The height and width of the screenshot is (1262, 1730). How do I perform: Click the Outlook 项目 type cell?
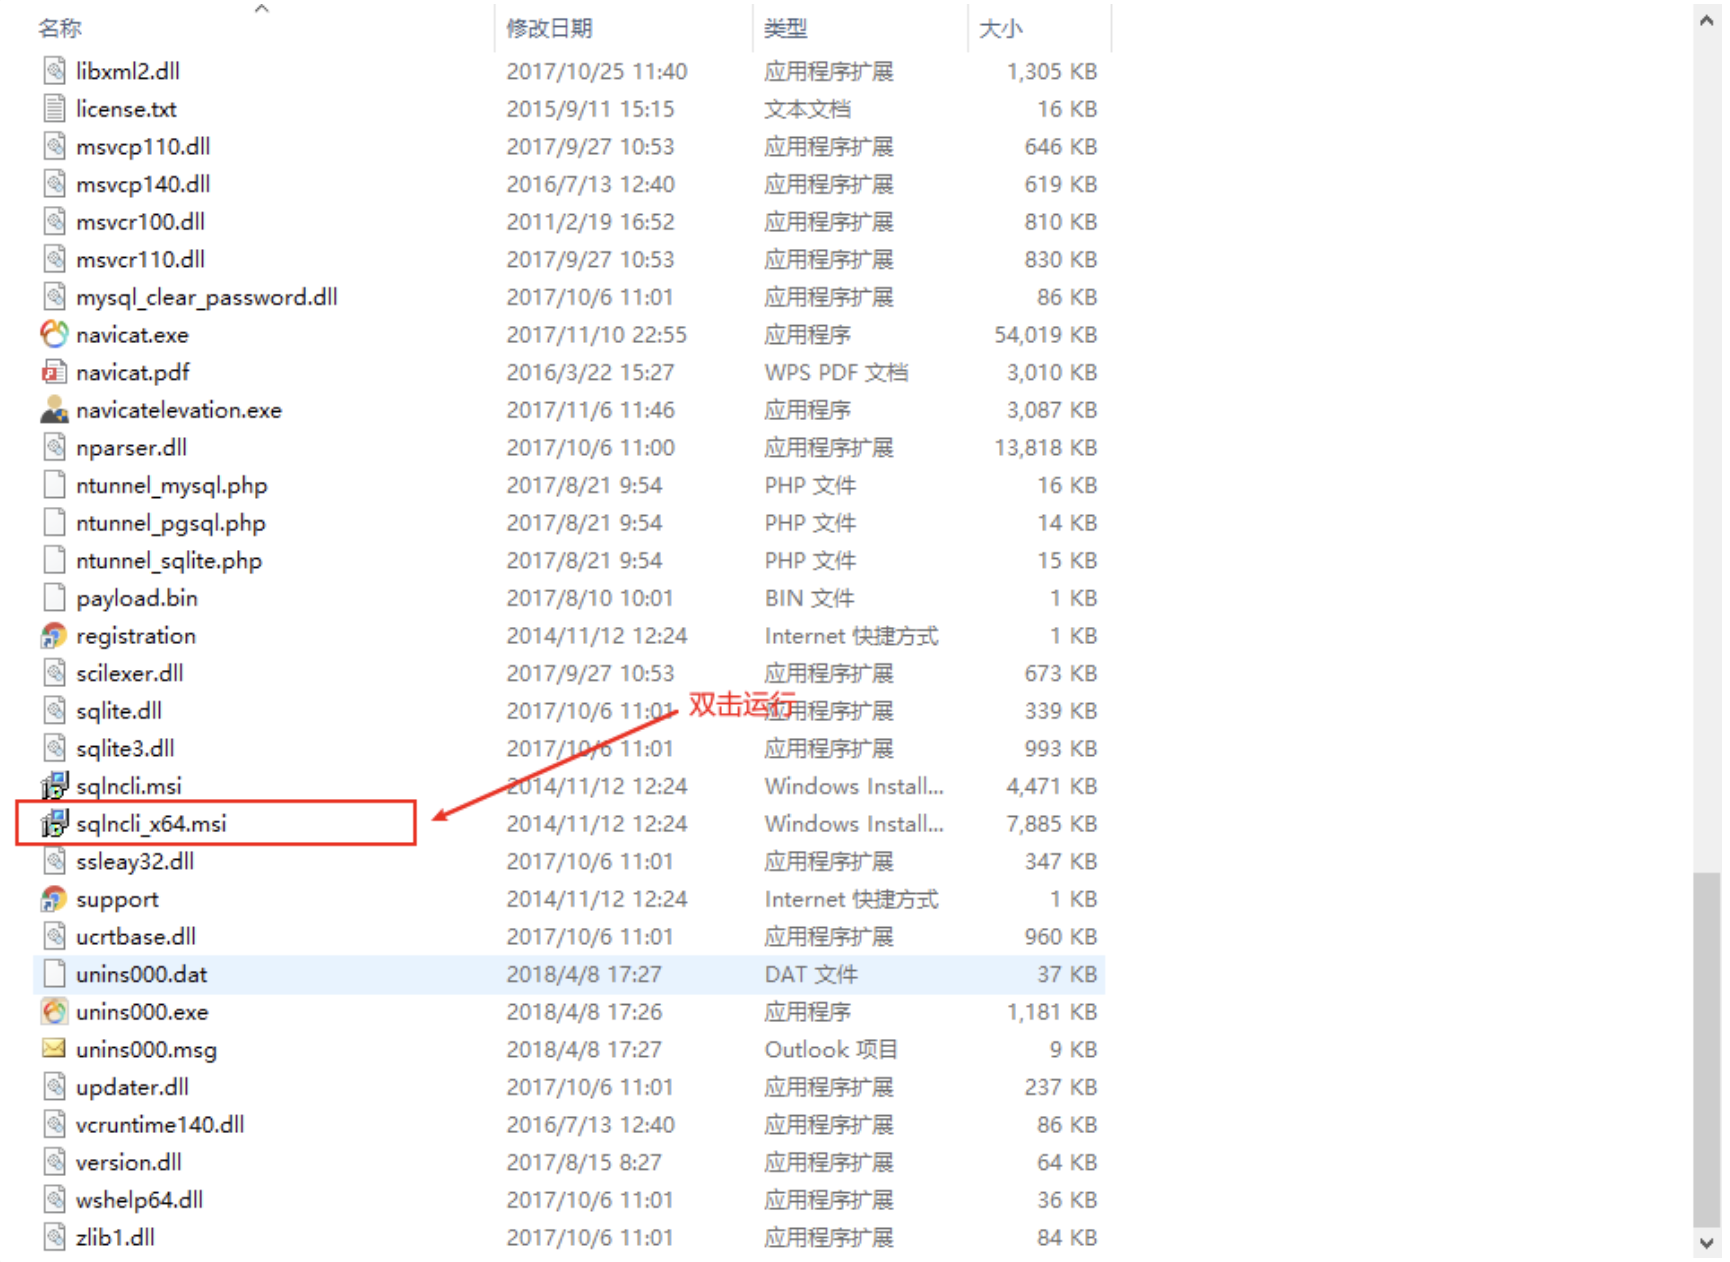831,1050
